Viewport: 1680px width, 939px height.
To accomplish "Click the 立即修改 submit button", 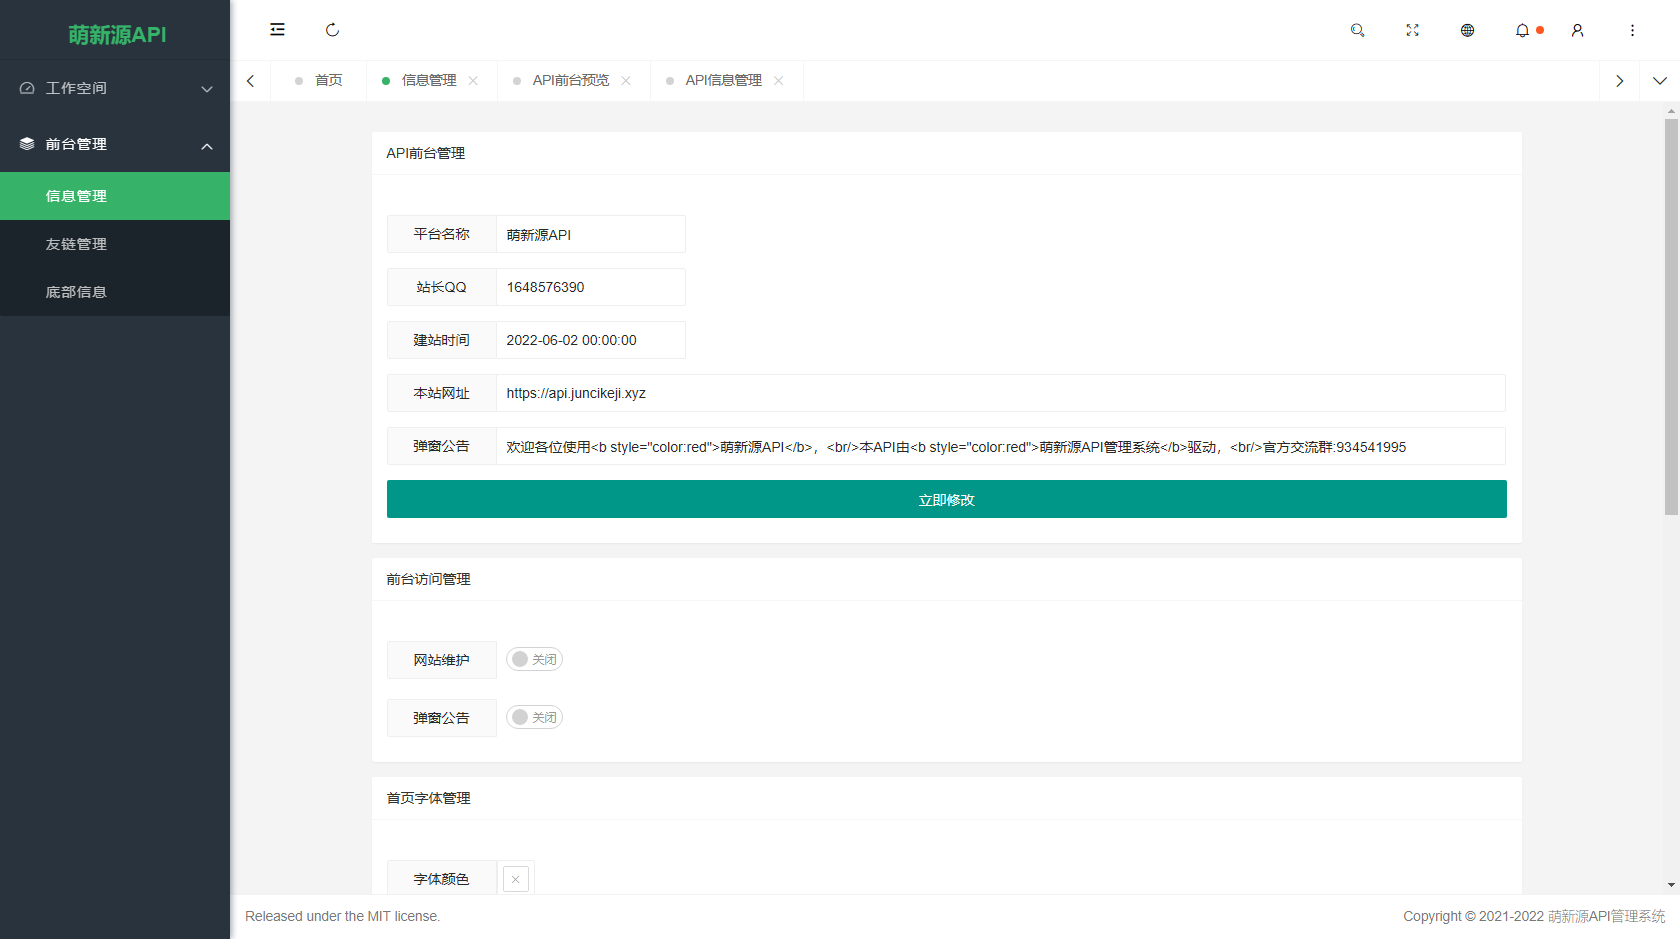I will [946, 499].
